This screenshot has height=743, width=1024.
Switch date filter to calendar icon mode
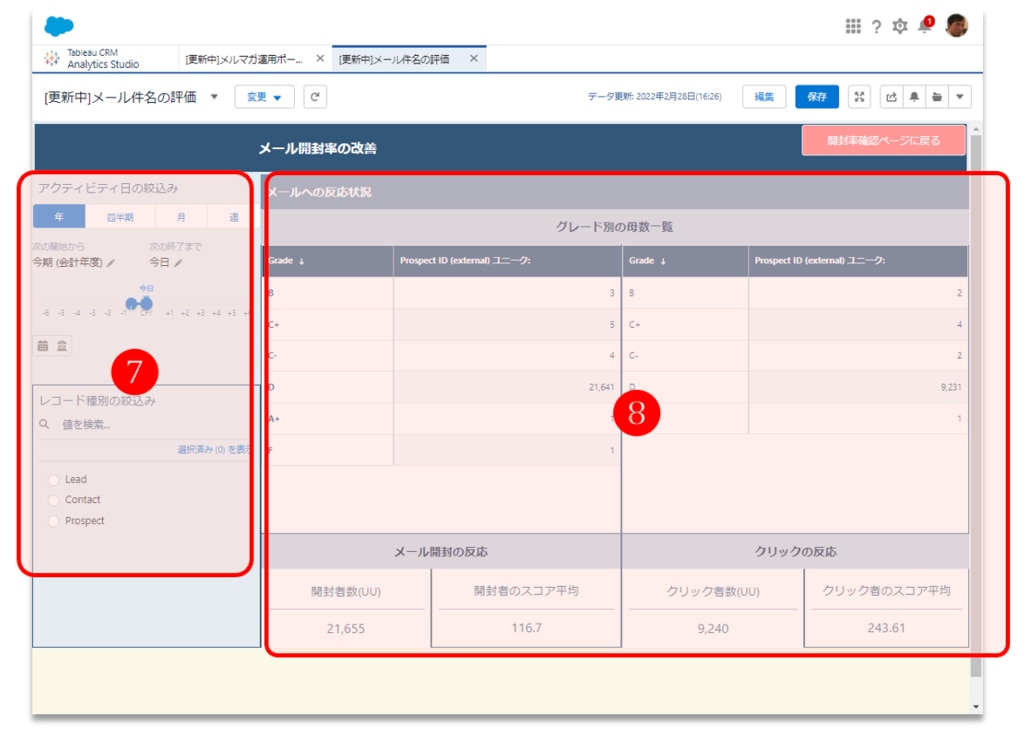tap(43, 345)
